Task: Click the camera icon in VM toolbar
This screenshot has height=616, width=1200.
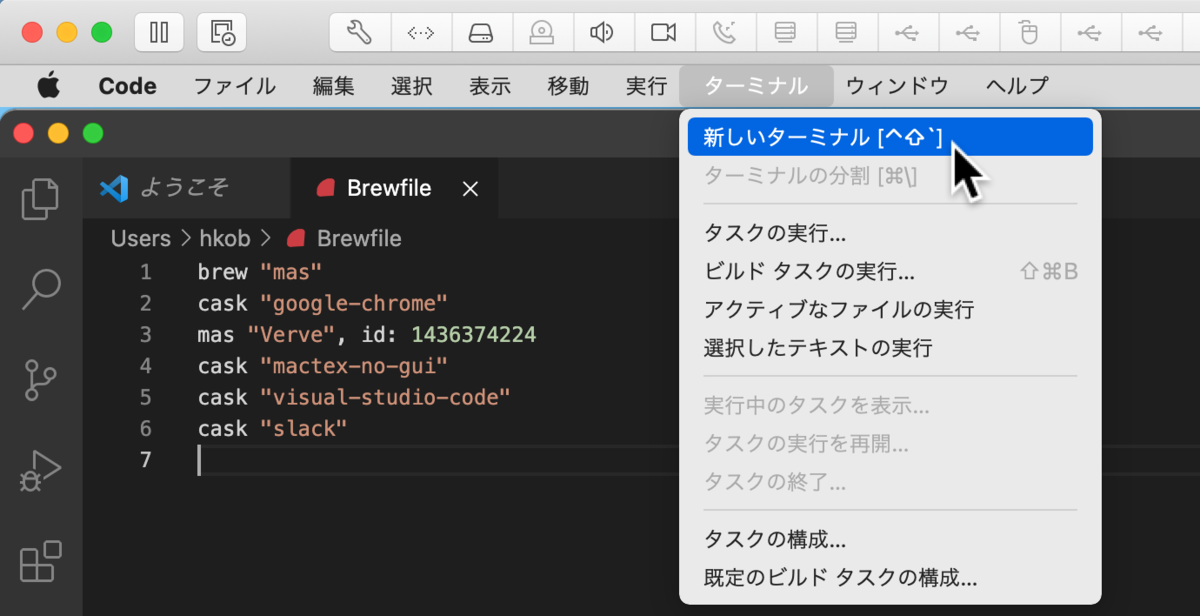Action: click(x=664, y=33)
